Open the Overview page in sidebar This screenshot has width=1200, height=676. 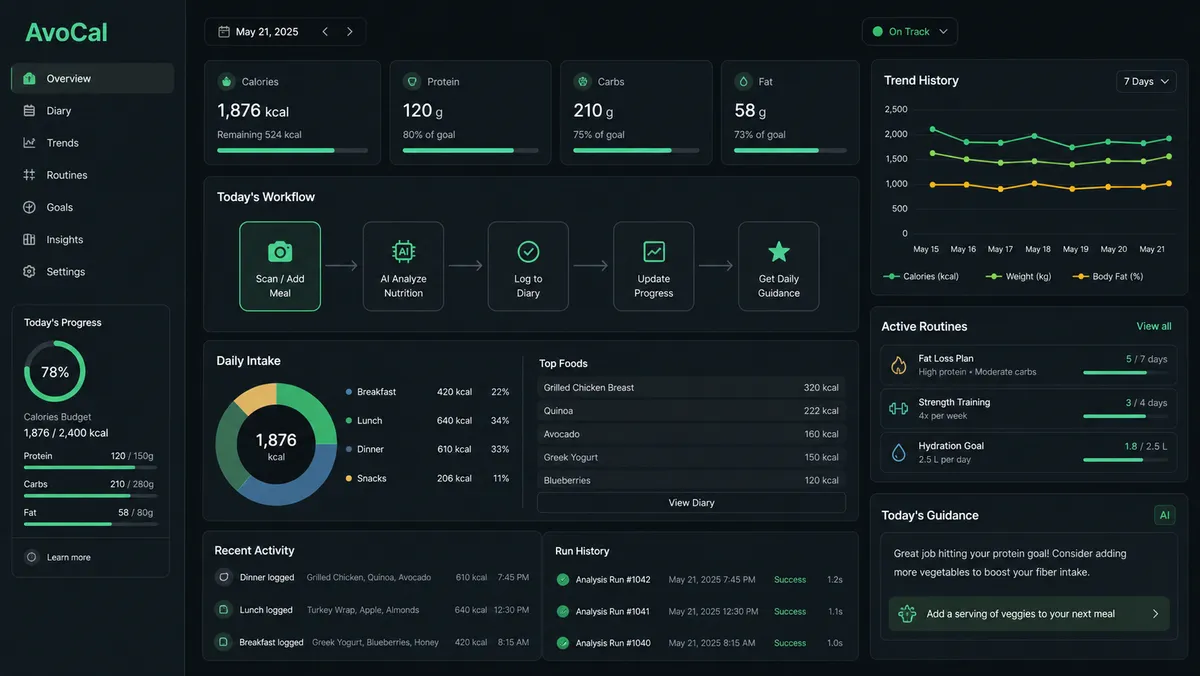[x=92, y=78]
